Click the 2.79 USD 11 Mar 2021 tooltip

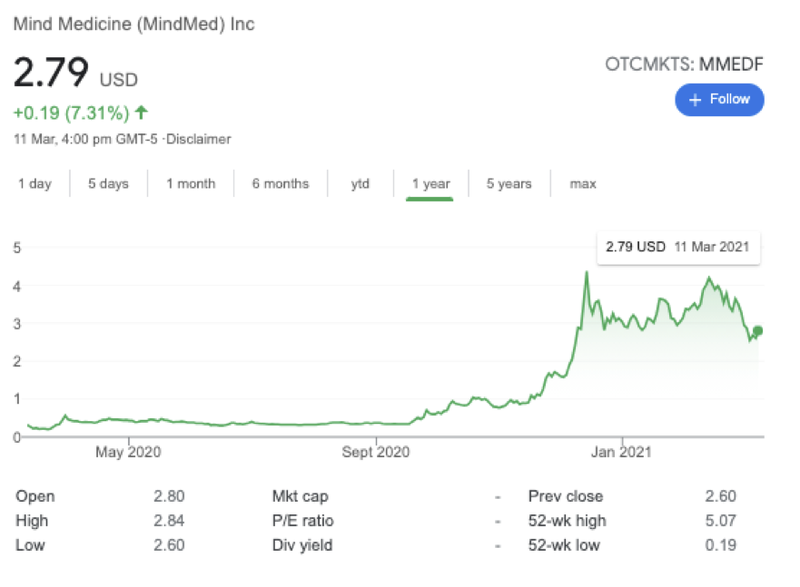click(678, 247)
